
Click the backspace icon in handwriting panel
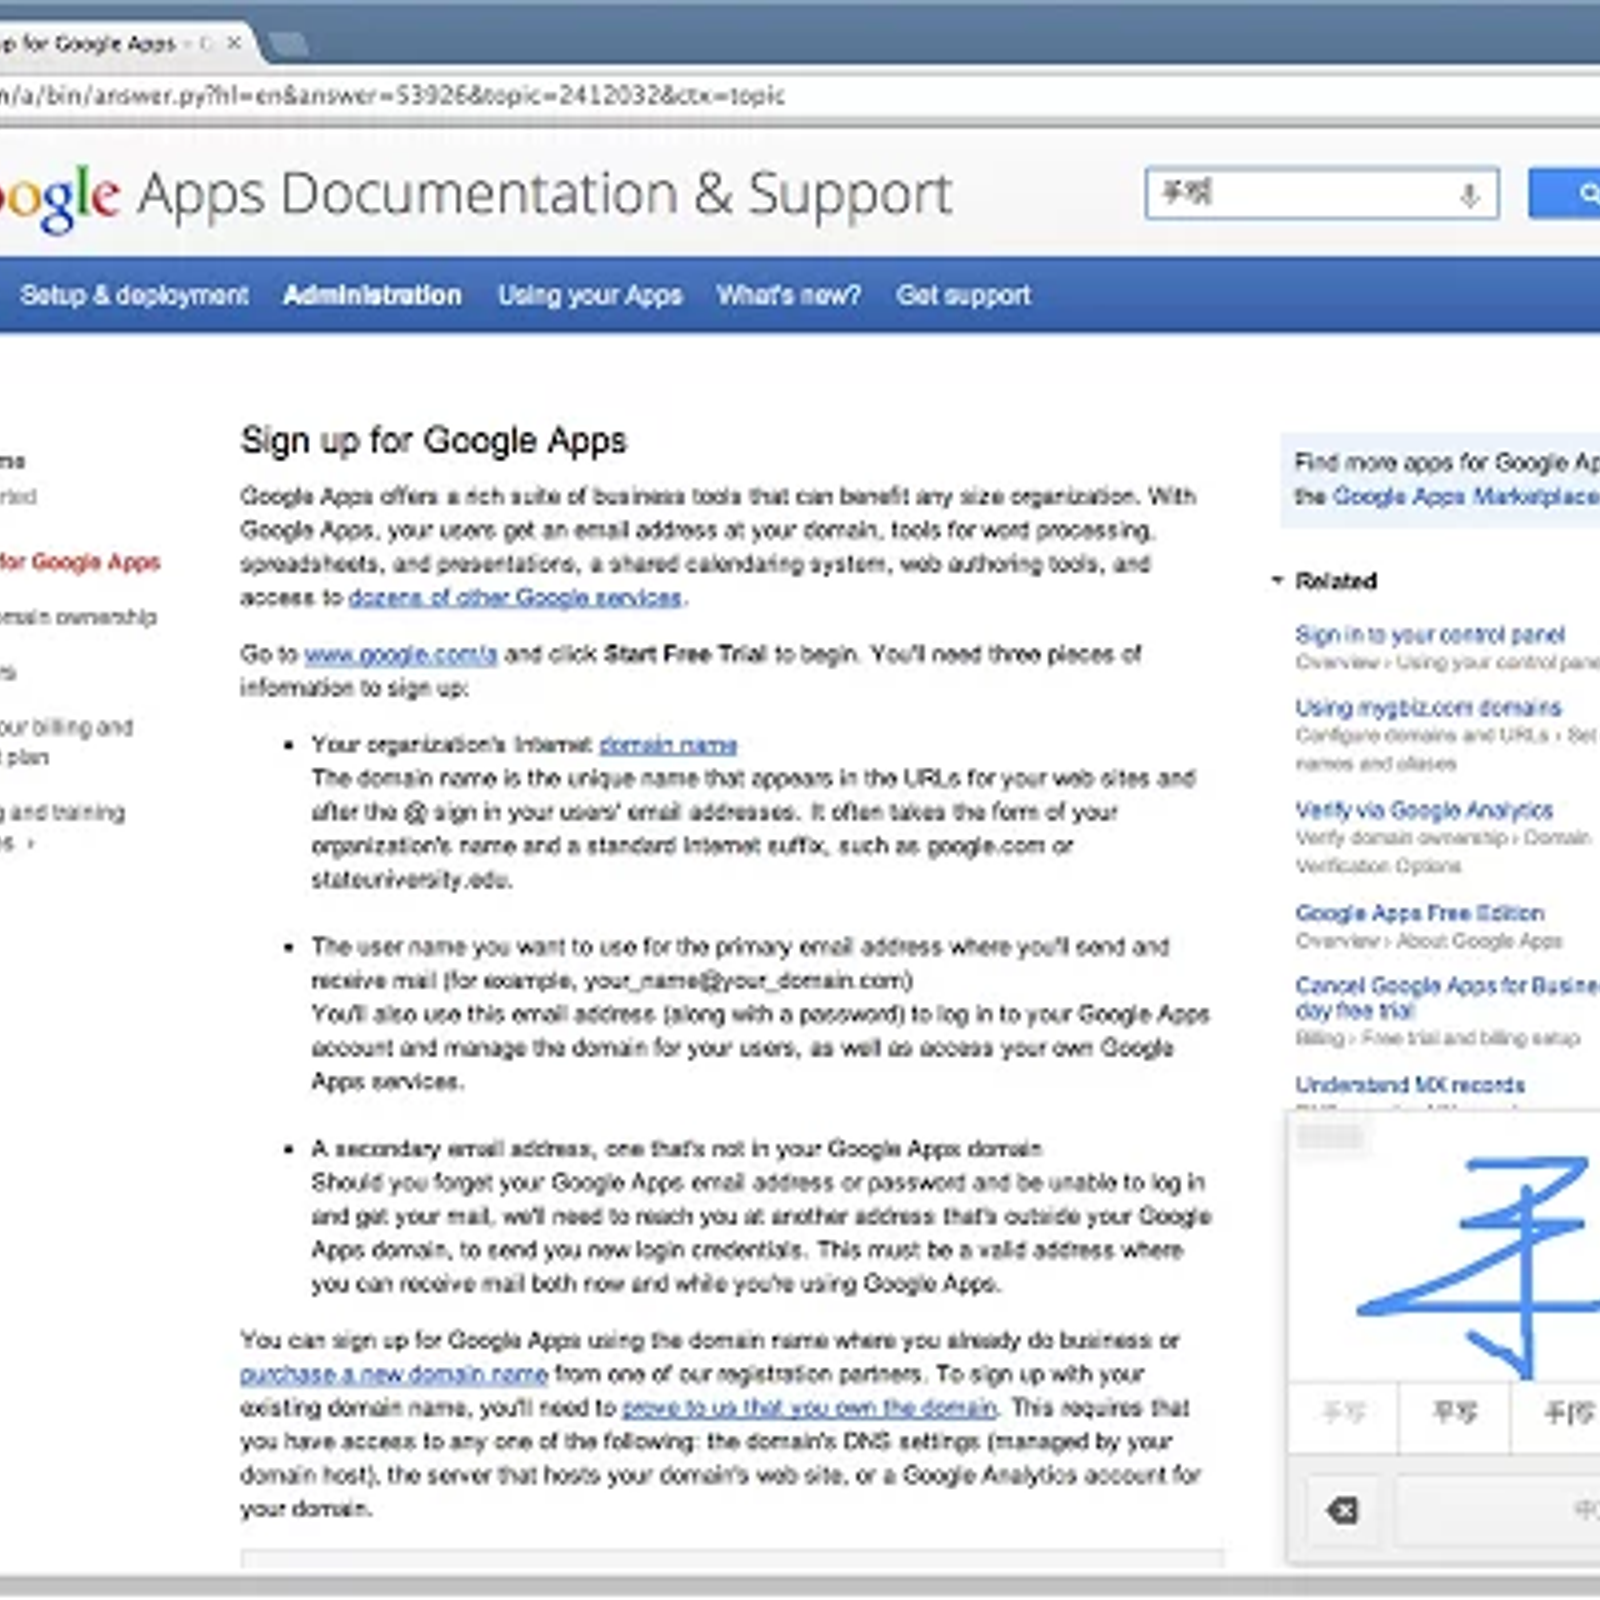click(1341, 1509)
